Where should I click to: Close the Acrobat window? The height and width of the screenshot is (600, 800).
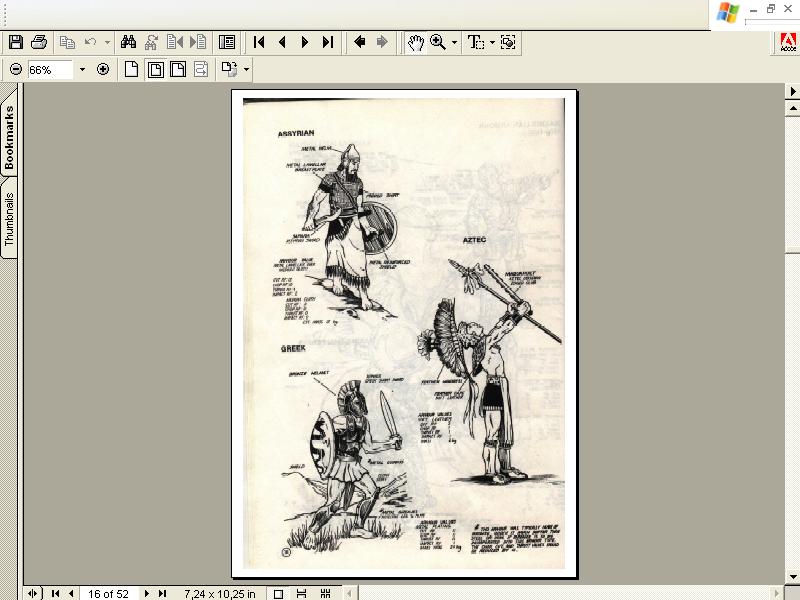(788, 9)
